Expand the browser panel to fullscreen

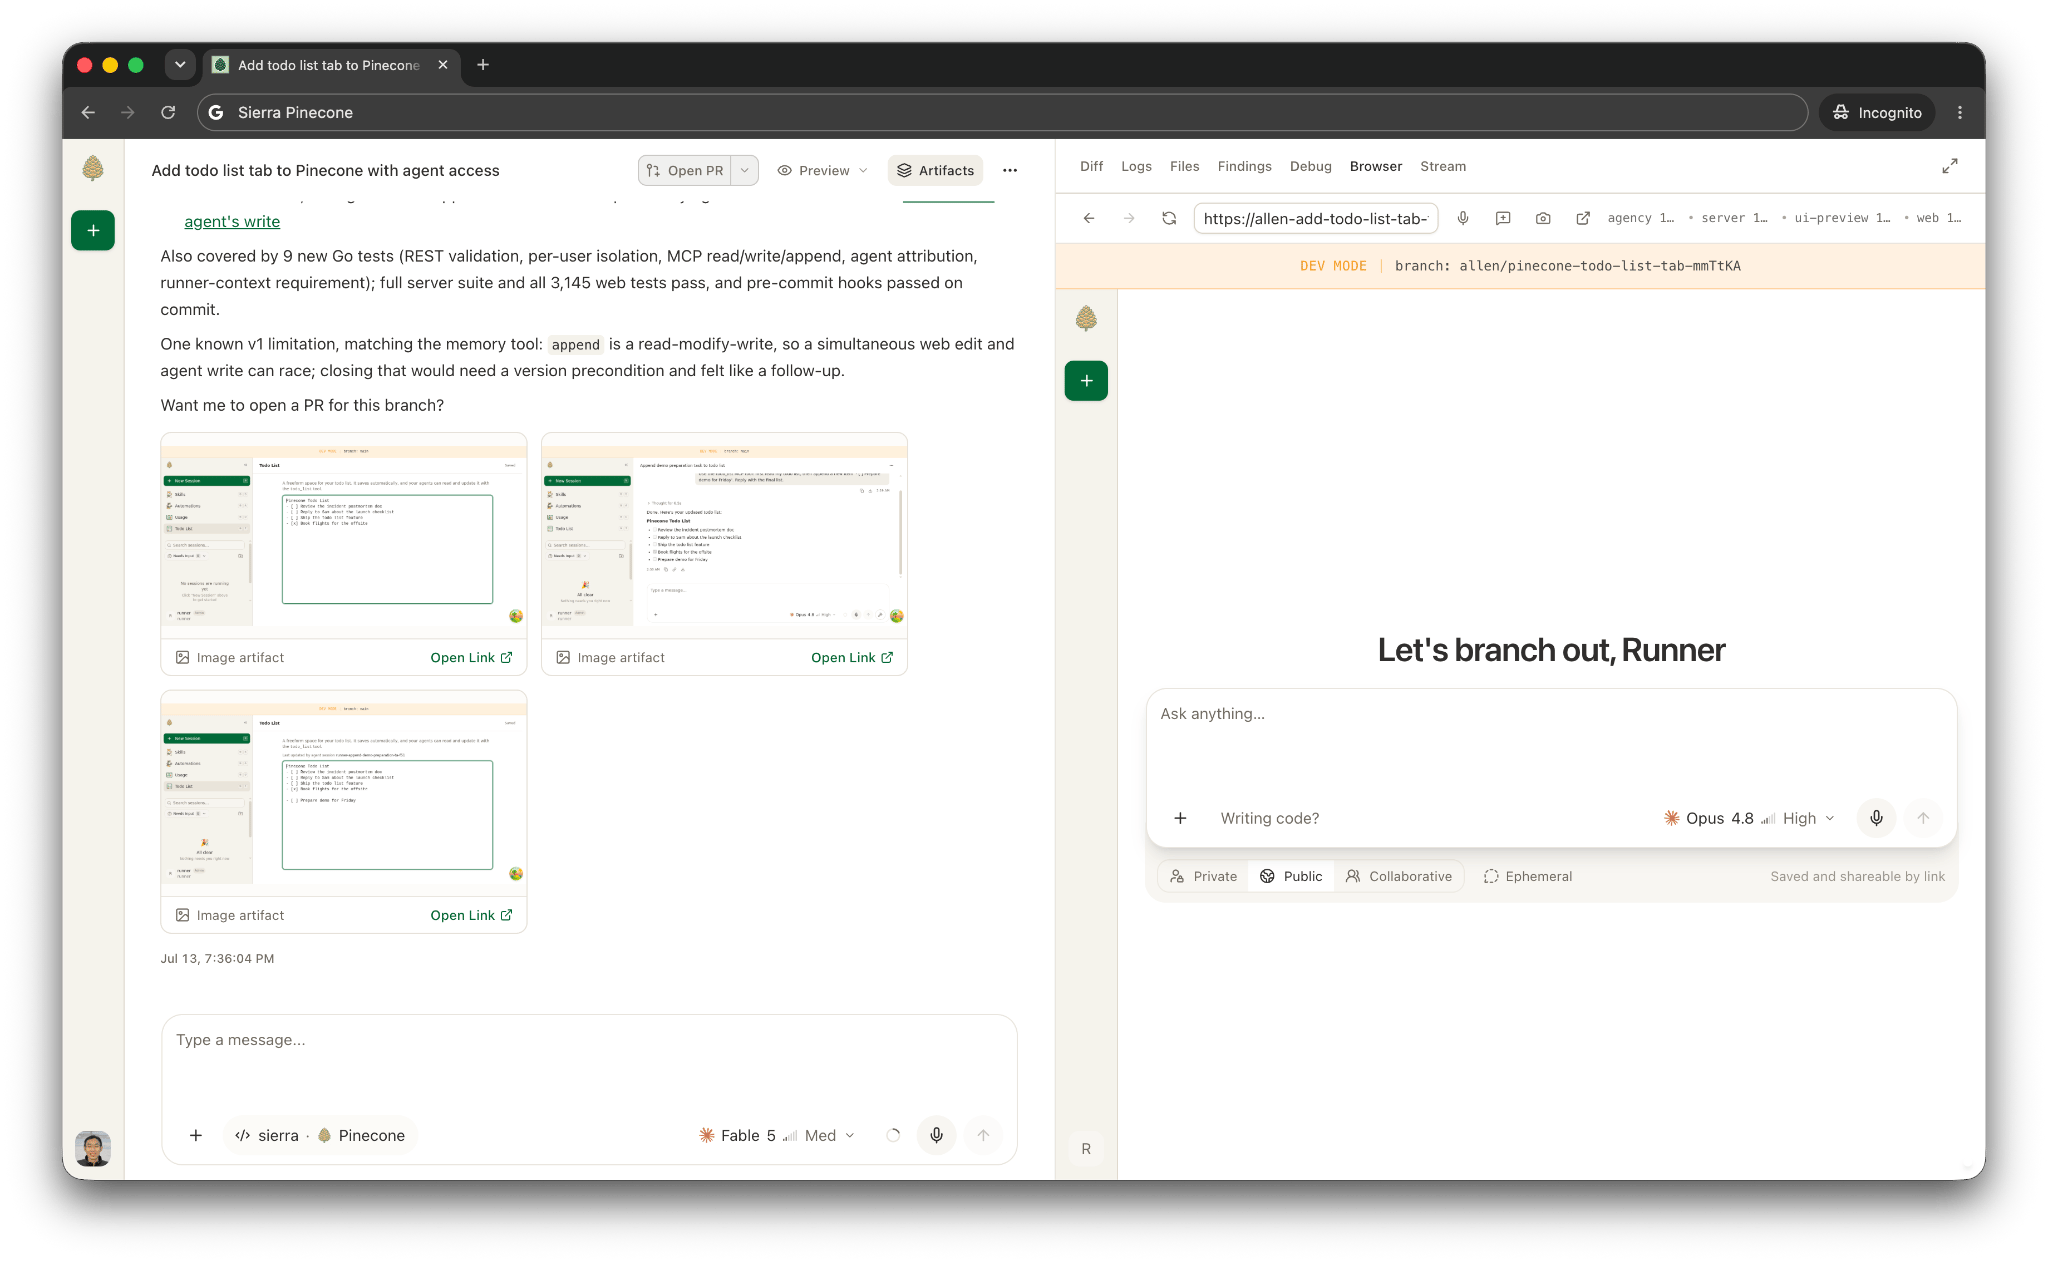pyautogui.click(x=1950, y=166)
